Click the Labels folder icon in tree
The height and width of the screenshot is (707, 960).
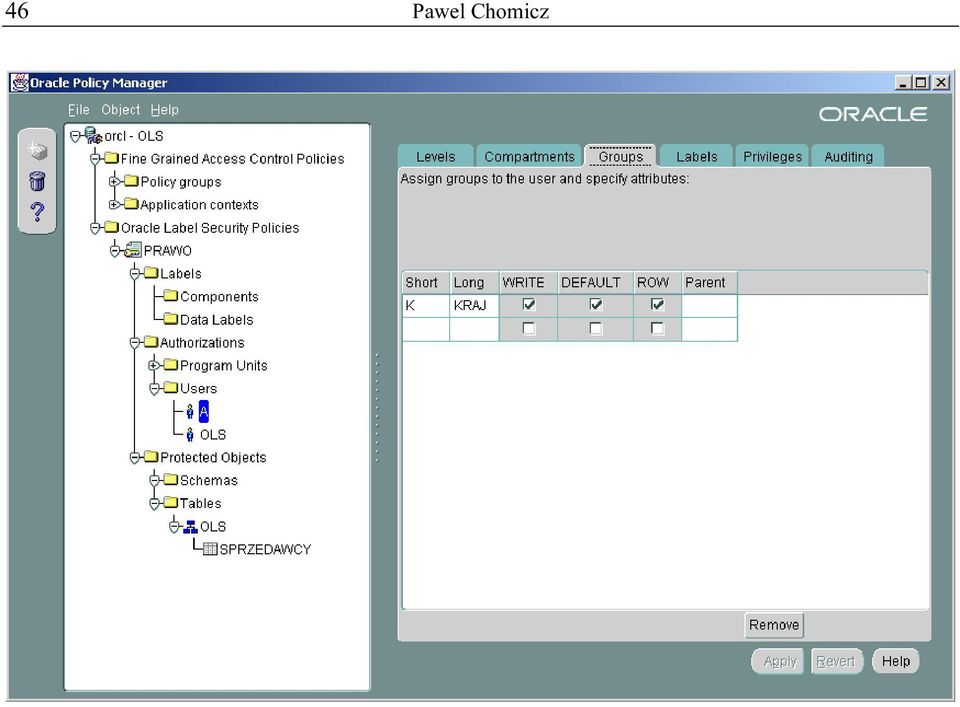point(151,273)
